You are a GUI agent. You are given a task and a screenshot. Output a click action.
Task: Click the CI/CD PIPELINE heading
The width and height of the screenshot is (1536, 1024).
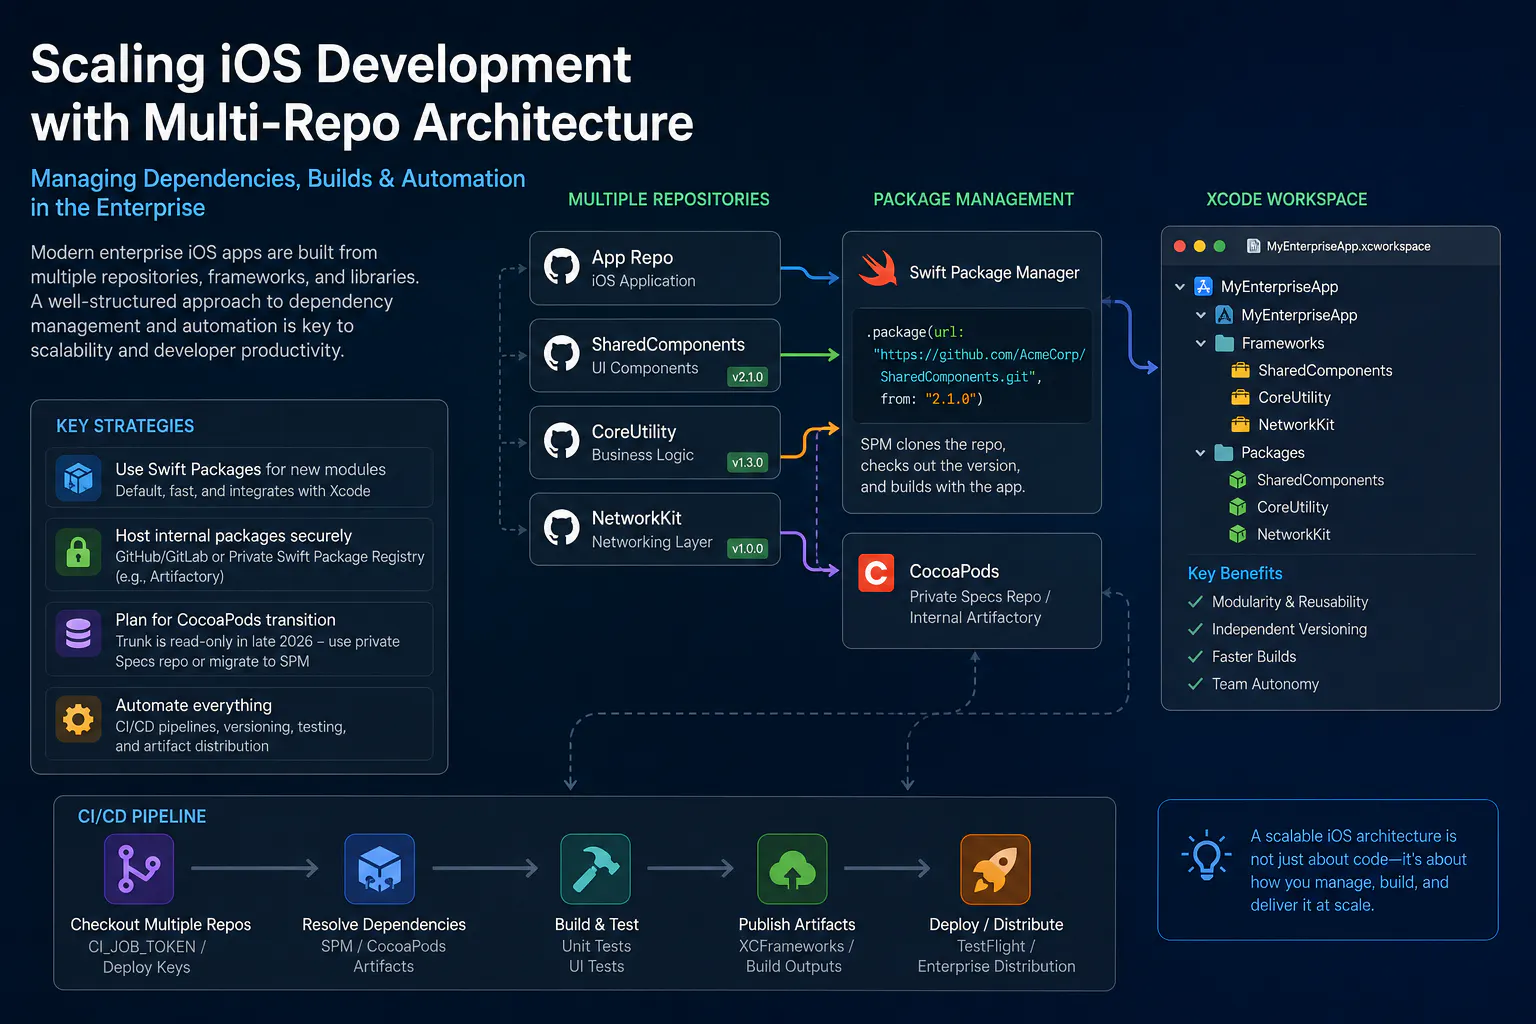[142, 816]
